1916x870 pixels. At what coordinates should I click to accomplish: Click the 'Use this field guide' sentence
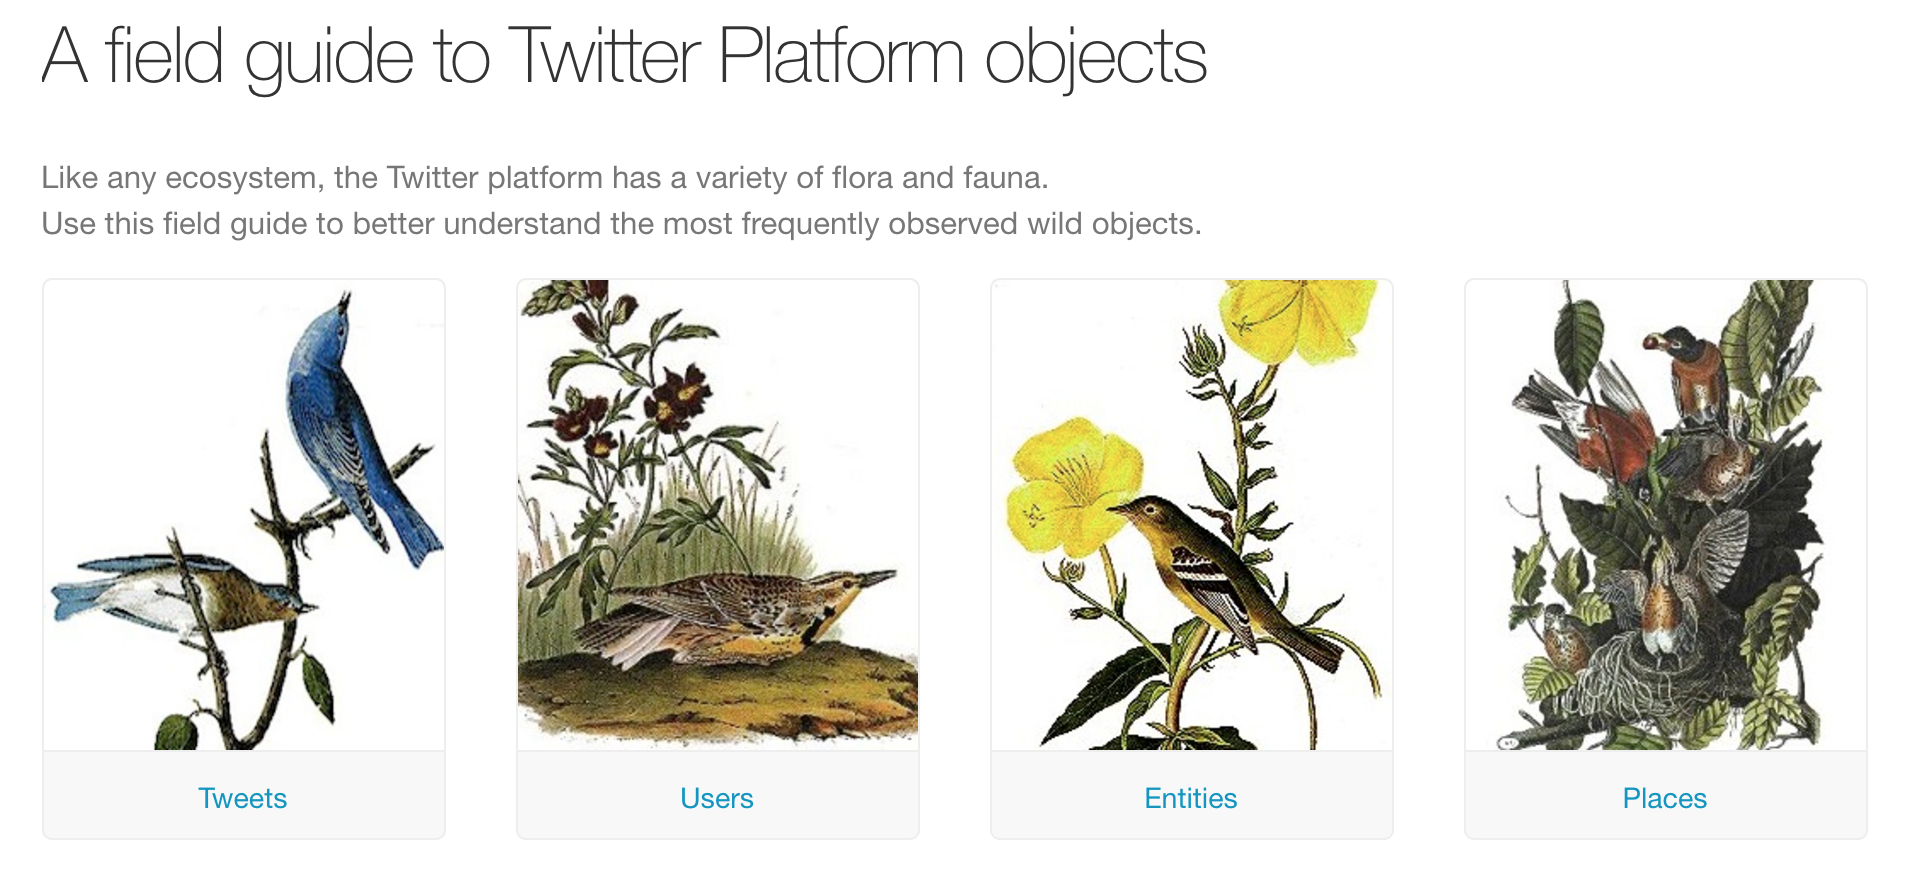[x=621, y=223]
